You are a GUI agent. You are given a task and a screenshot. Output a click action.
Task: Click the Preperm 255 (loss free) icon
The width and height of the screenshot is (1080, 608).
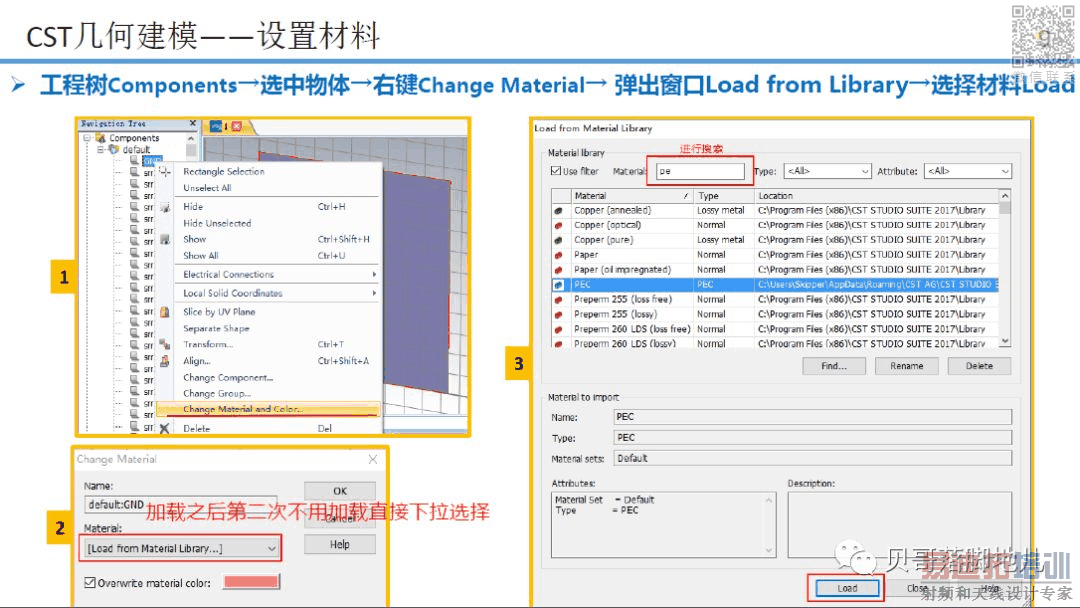pyautogui.click(x=558, y=300)
